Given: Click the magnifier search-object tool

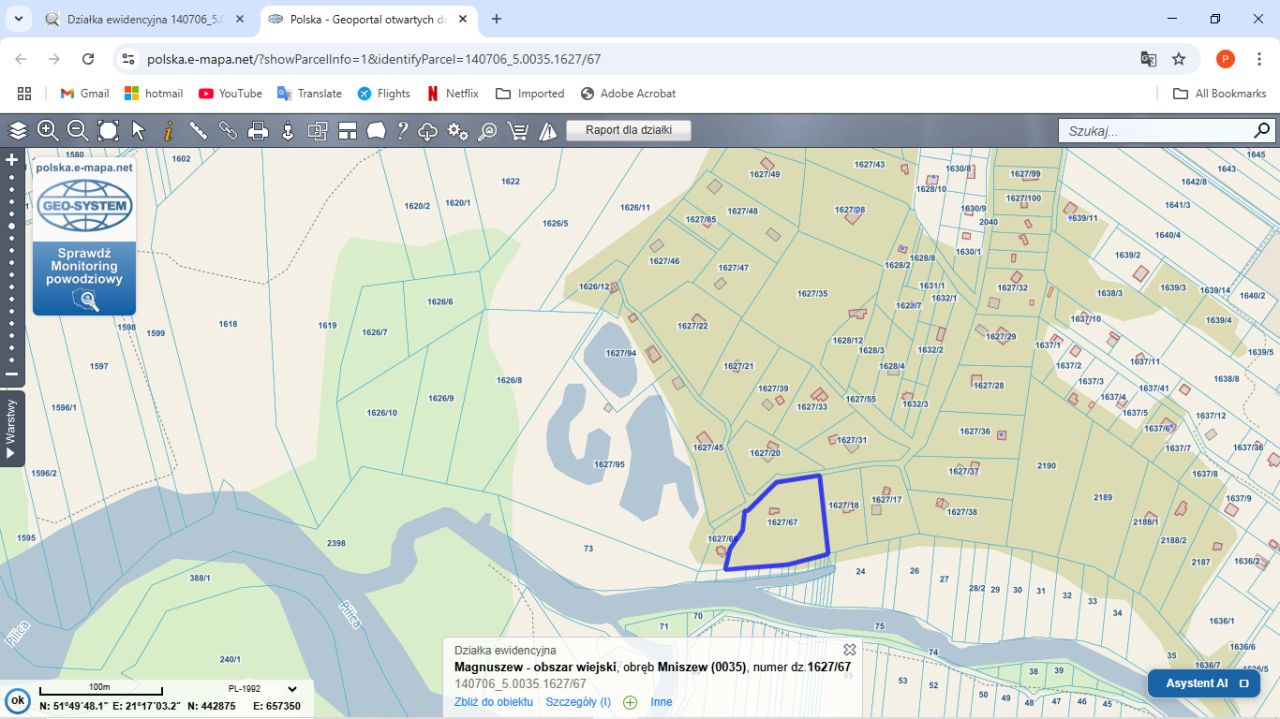Looking at the screenshot, I should [487, 131].
